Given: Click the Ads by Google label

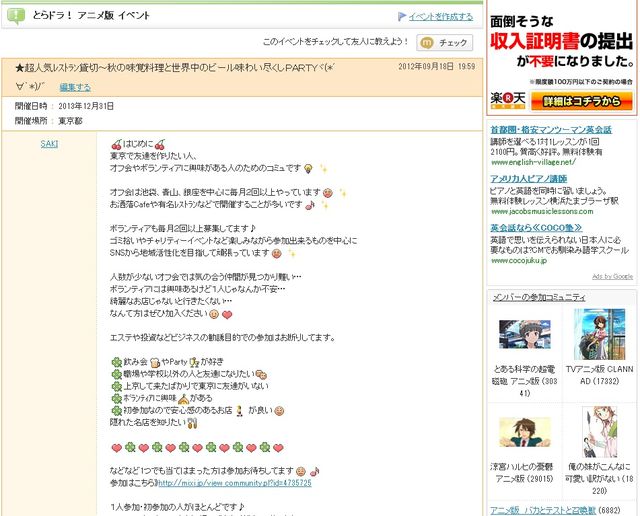Looking at the screenshot, I should click(612, 277).
